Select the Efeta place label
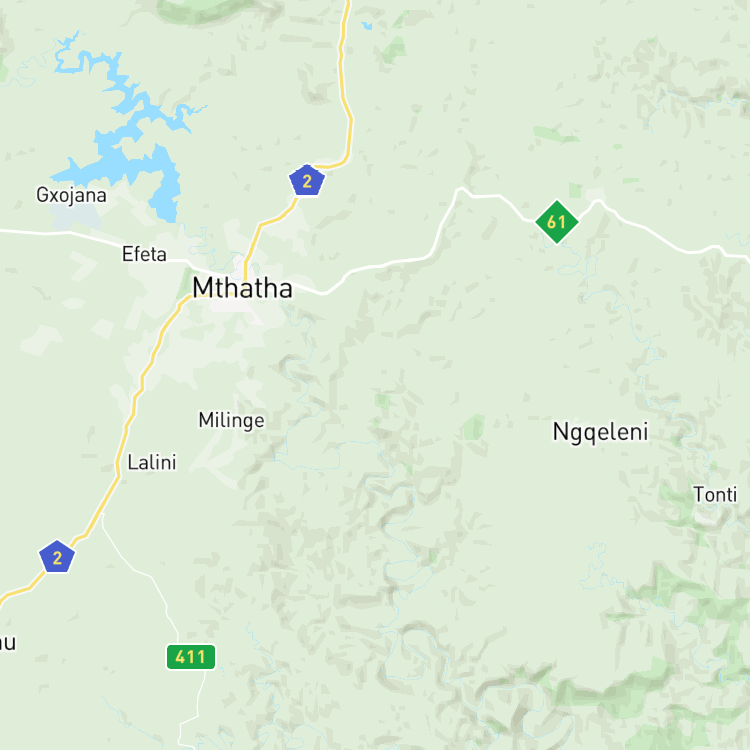Image resolution: width=750 pixels, height=750 pixels. (x=144, y=254)
